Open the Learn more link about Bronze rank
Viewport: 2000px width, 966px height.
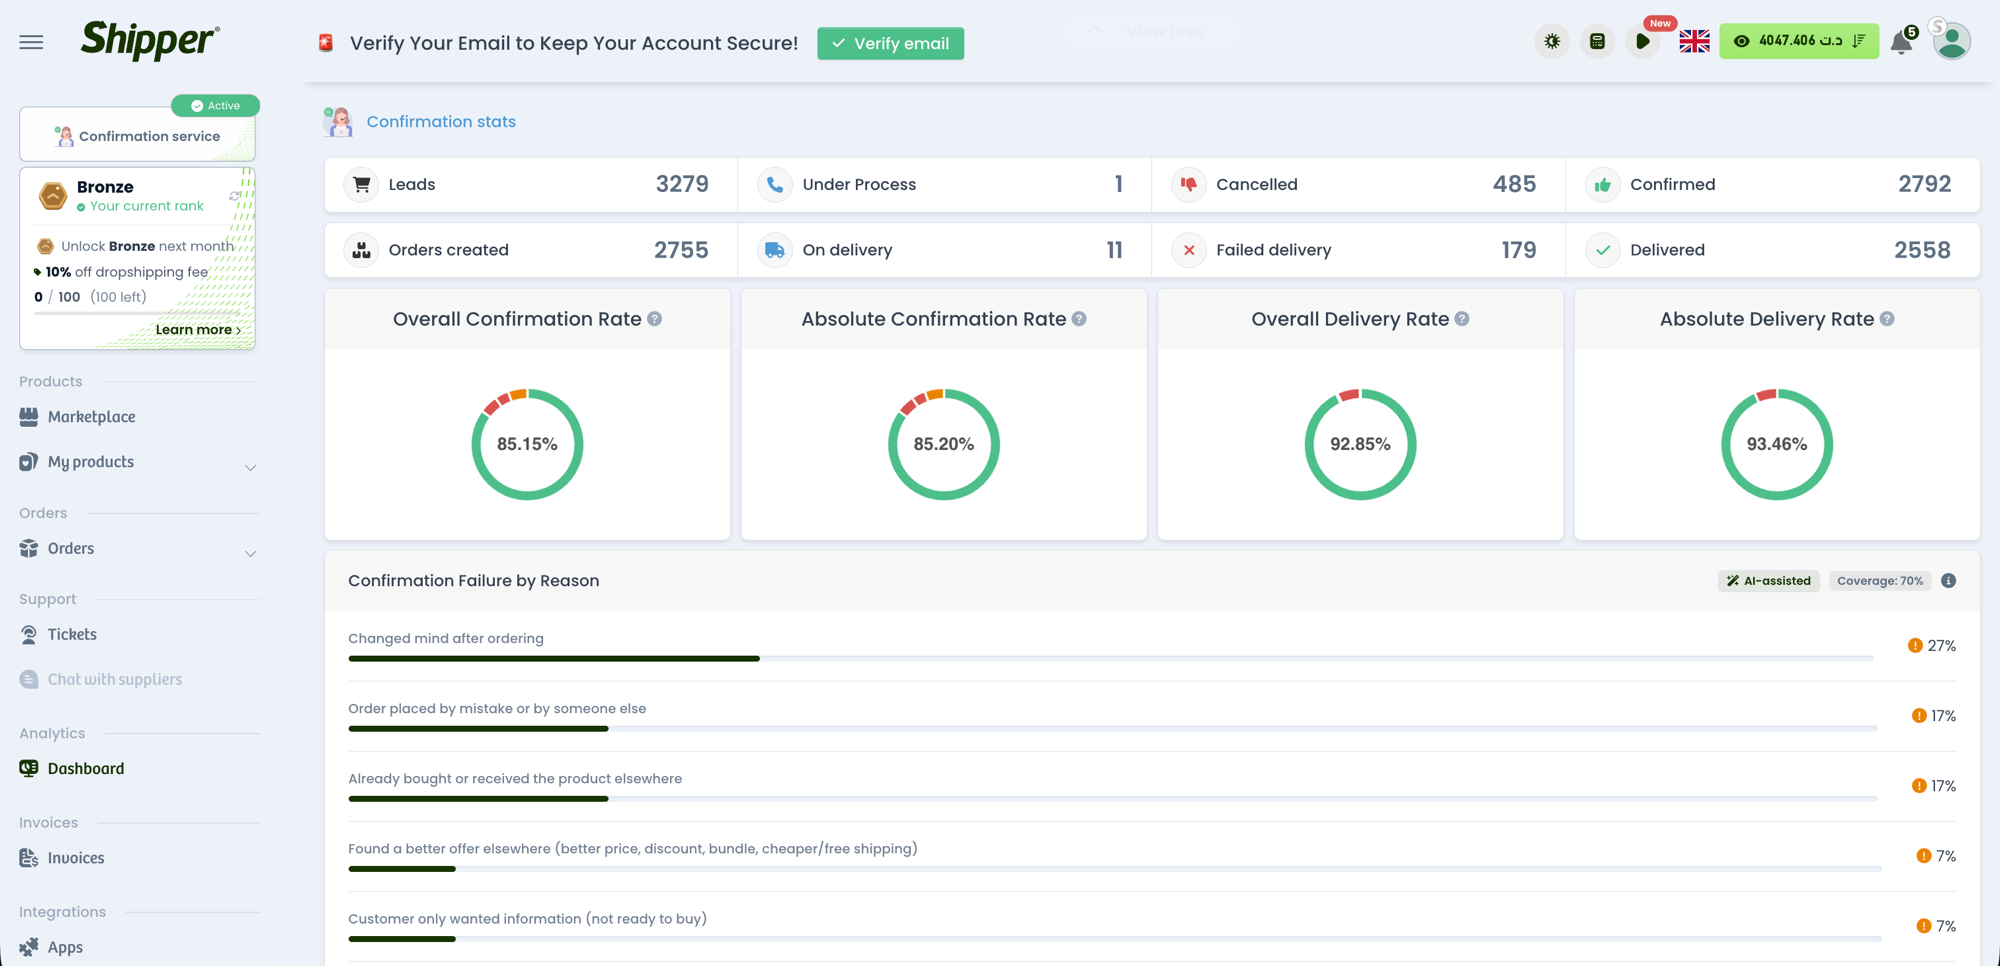(198, 329)
